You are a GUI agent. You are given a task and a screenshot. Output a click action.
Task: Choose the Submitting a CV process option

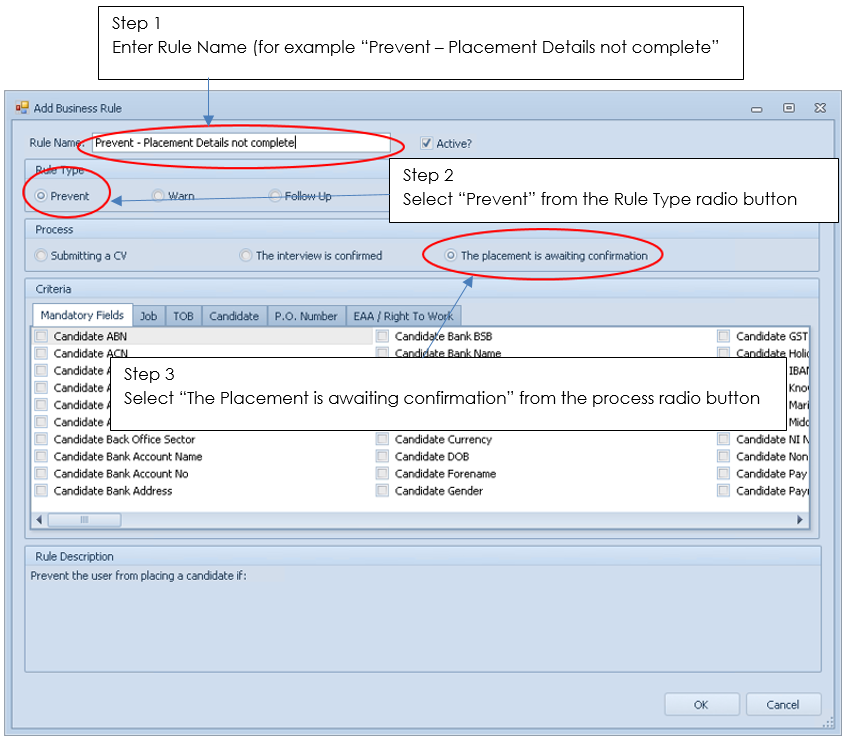point(41,256)
